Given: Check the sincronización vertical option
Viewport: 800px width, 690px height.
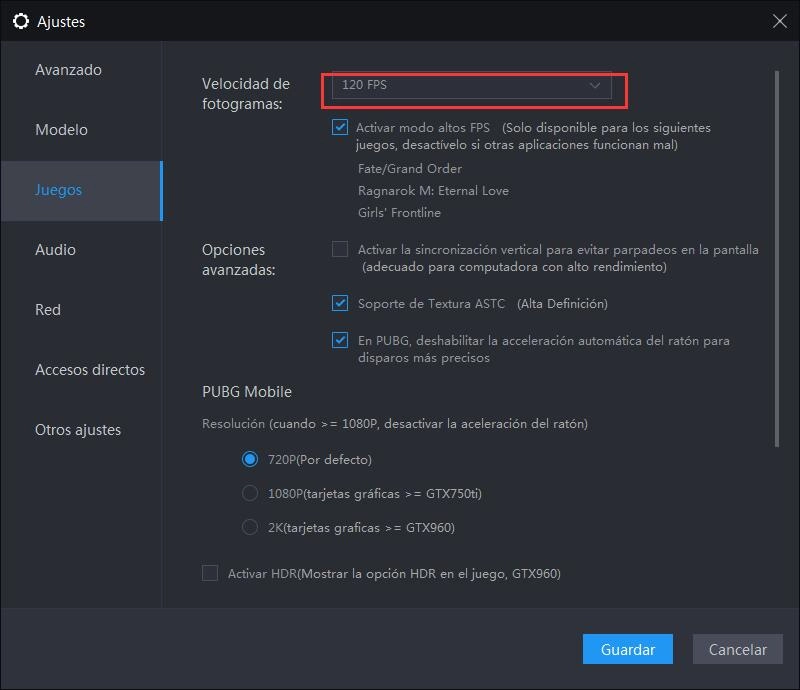Looking at the screenshot, I should point(340,248).
